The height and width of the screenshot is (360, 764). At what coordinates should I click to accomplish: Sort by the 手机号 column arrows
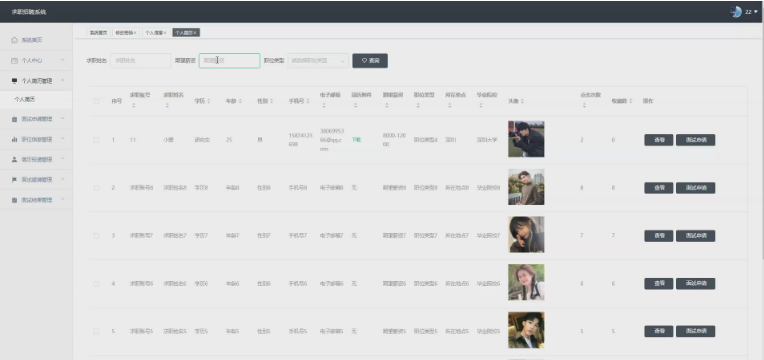308,101
